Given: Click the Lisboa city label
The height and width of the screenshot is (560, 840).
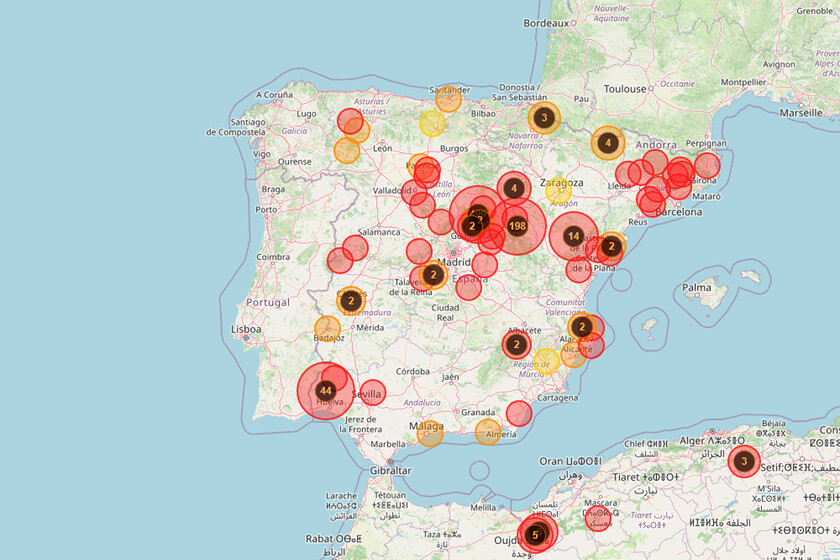Looking at the screenshot, I should click(246, 329).
